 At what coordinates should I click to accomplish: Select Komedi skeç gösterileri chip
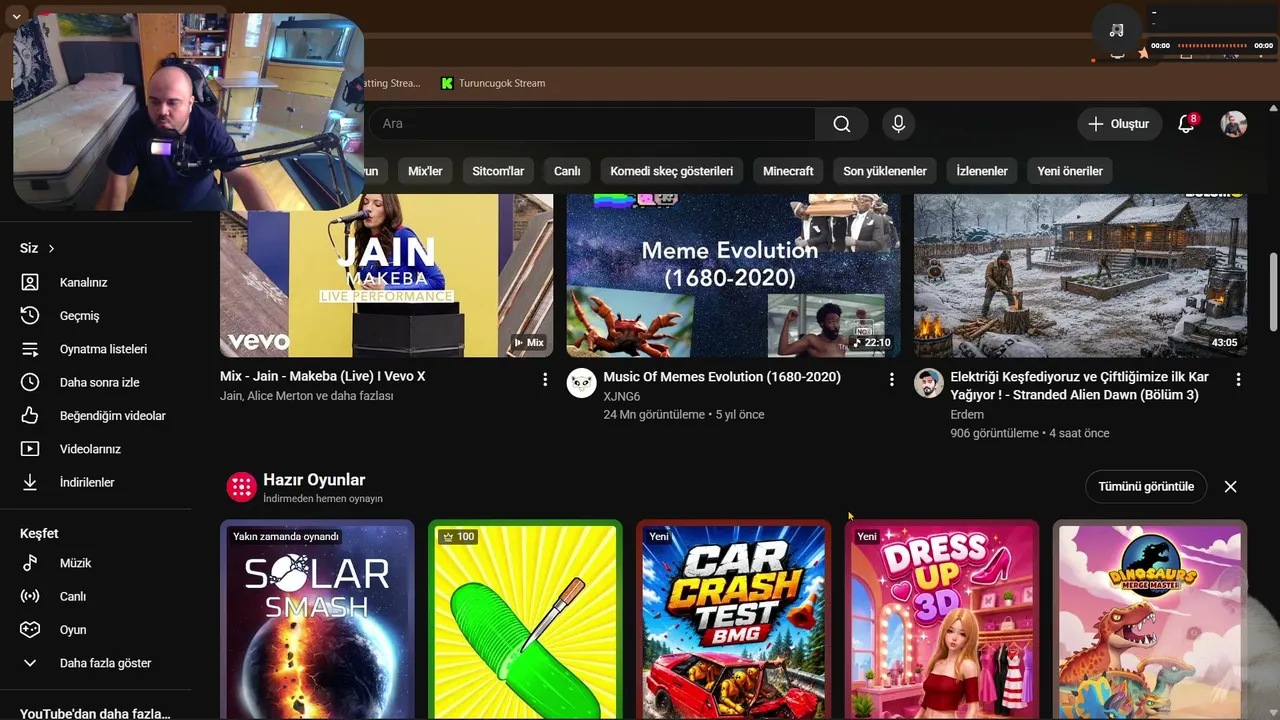click(672, 171)
